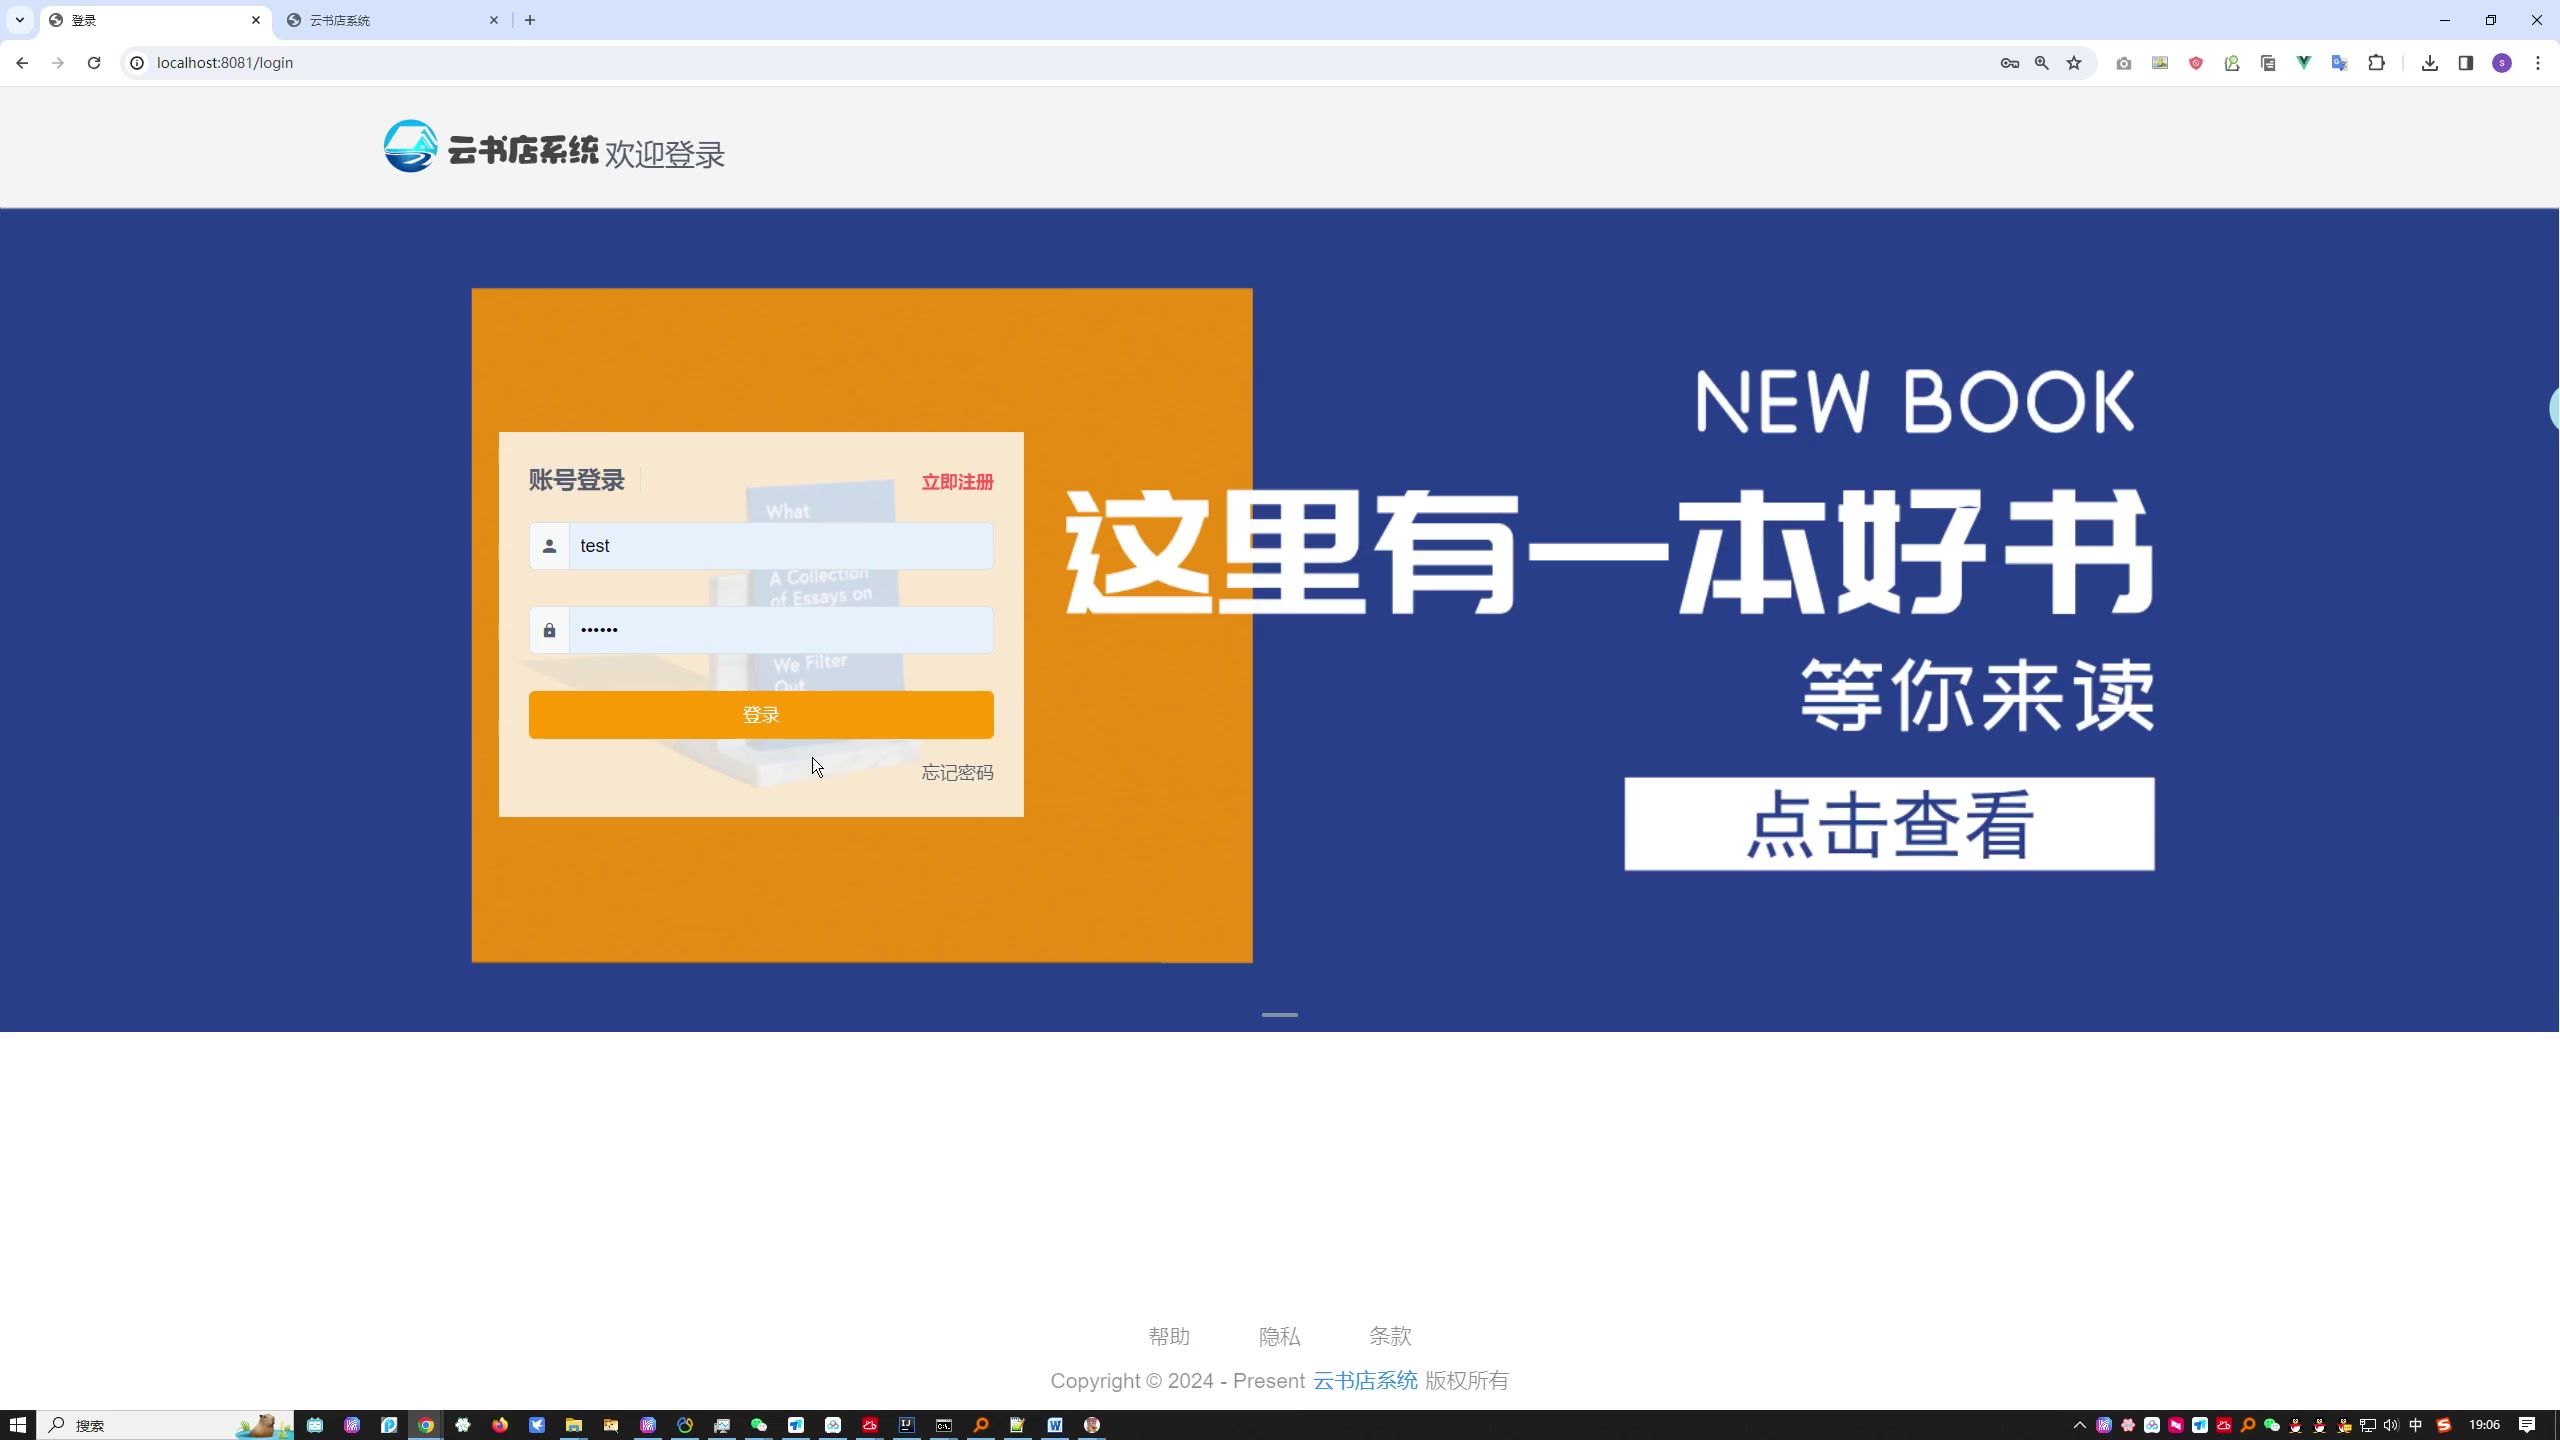The height and width of the screenshot is (1440, 2560).
Task: Open the command prompt taskbar icon
Action: [944, 1425]
